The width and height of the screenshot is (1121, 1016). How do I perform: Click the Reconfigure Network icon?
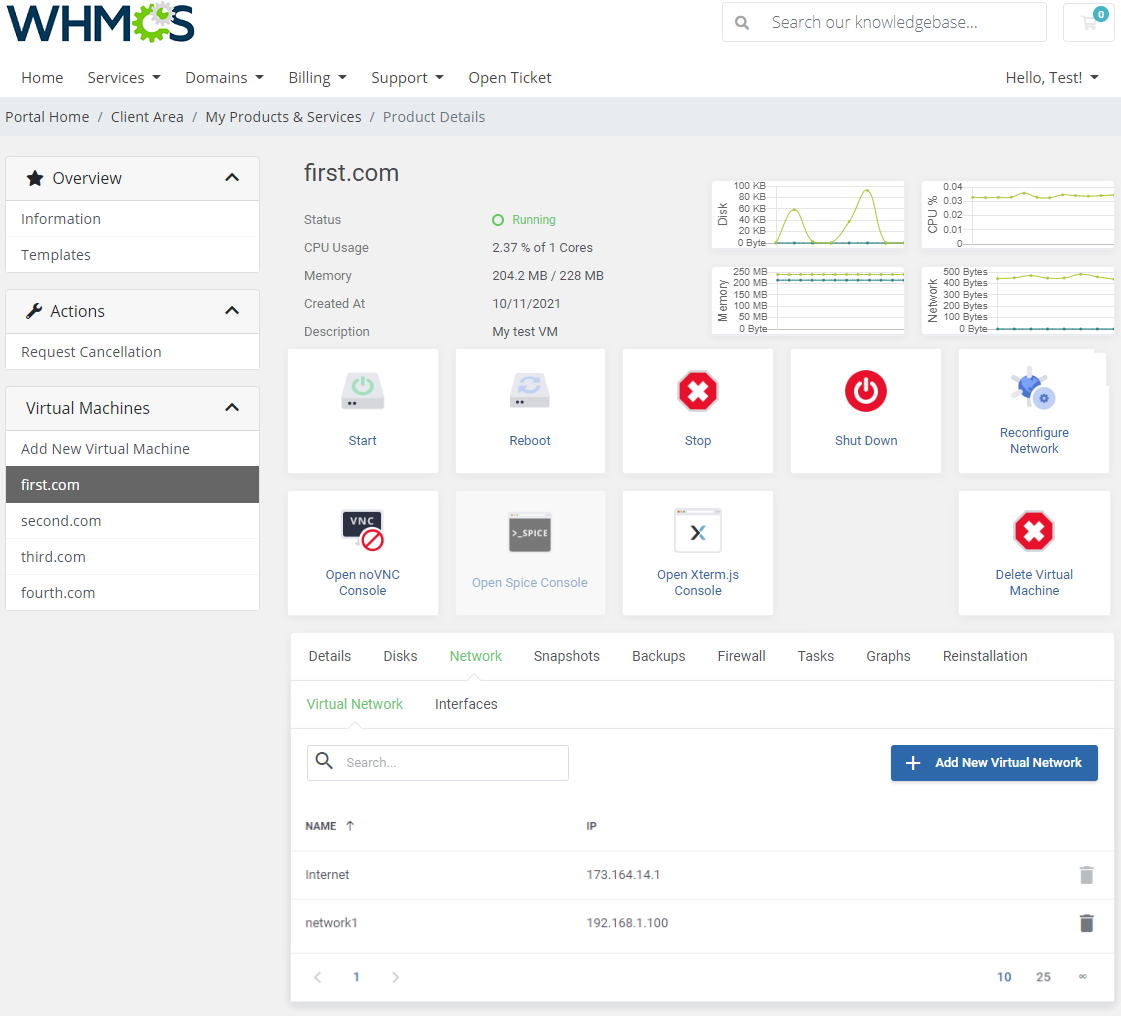pyautogui.click(x=1034, y=388)
